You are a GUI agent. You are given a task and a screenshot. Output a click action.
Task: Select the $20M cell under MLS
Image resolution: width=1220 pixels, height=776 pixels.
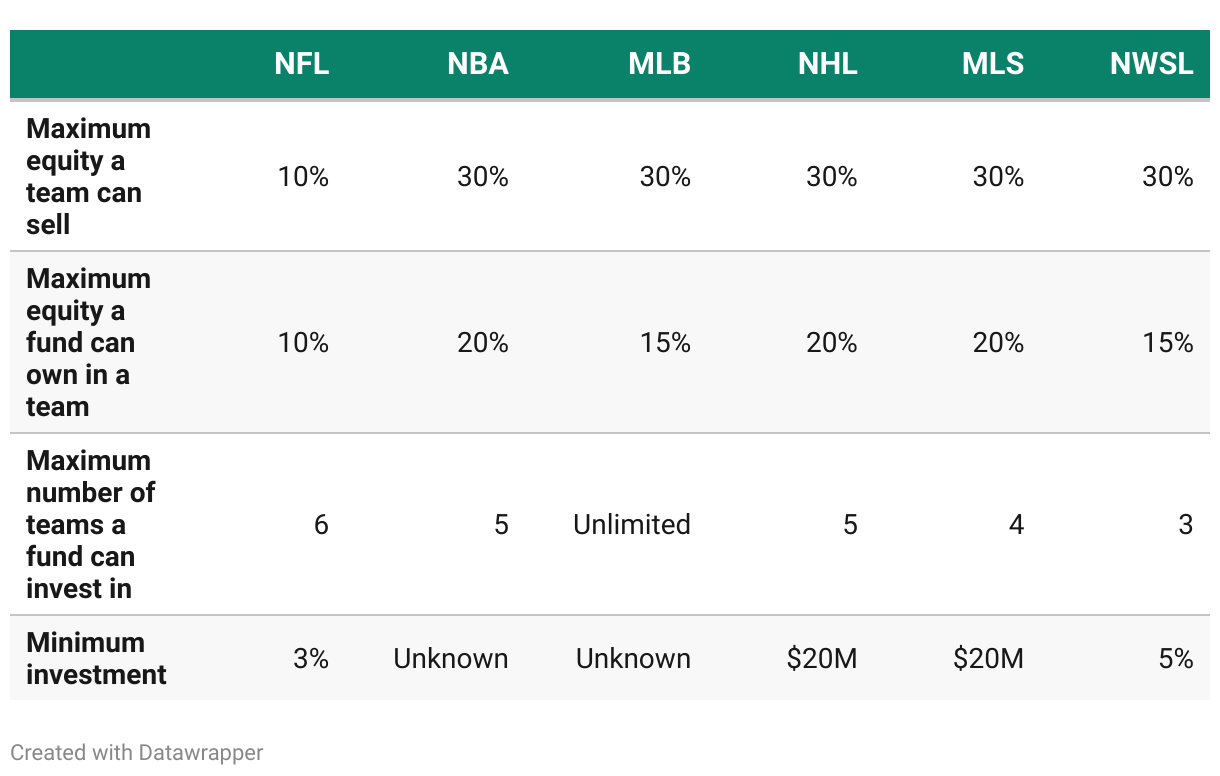pyautogui.click(x=988, y=658)
